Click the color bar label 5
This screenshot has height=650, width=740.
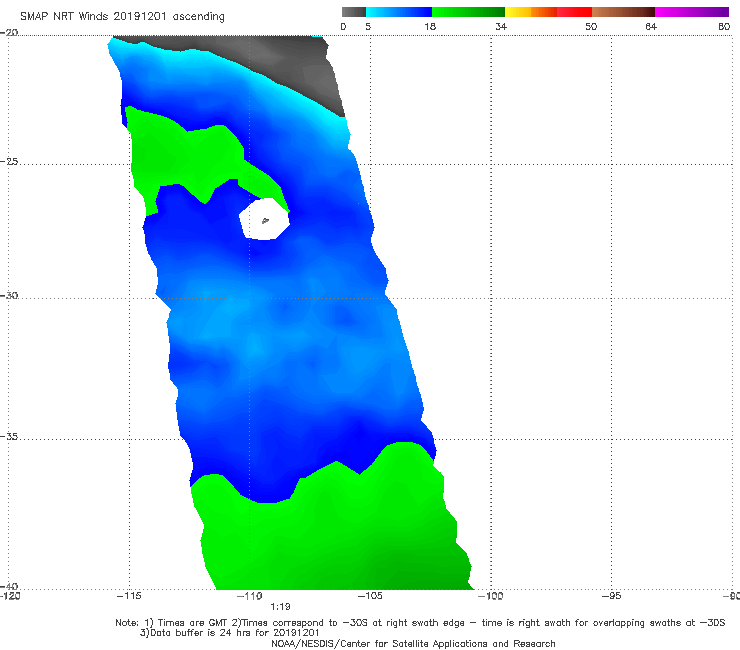coord(368,26)
